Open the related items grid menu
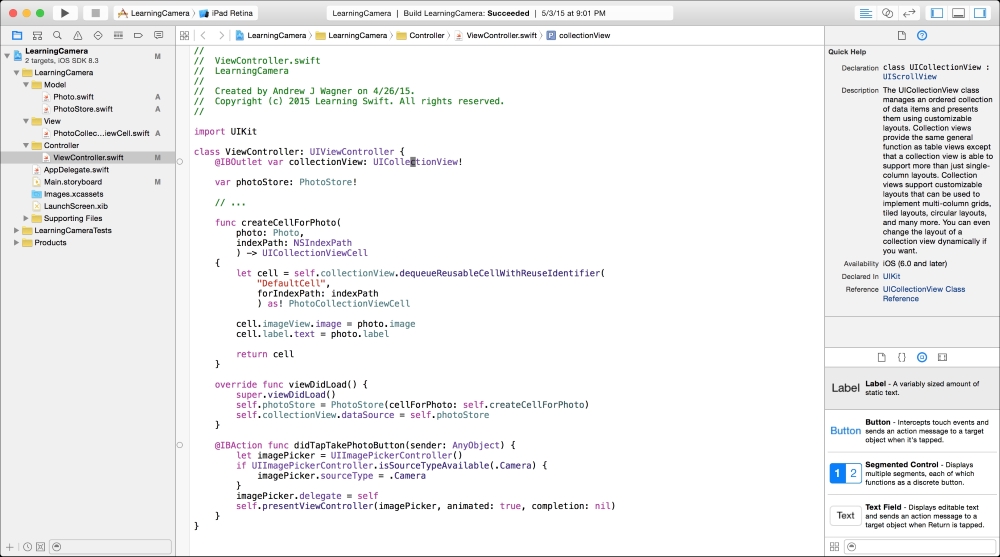The width and height of the screenshot is (1000, 557). point(184,36)
